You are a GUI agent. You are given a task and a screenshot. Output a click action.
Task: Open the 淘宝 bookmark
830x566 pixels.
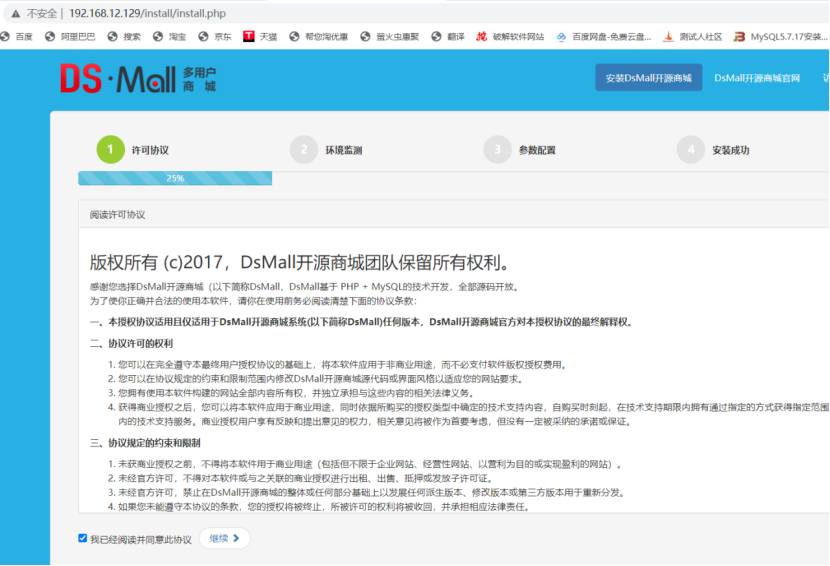click(169, 37)
